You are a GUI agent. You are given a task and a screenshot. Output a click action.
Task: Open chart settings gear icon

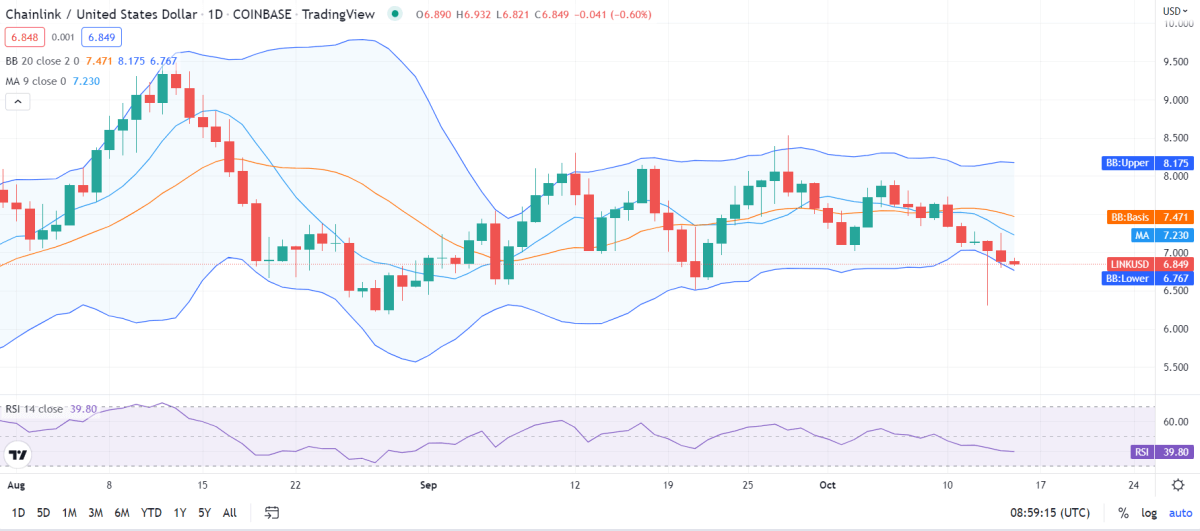click(1178, 485)
